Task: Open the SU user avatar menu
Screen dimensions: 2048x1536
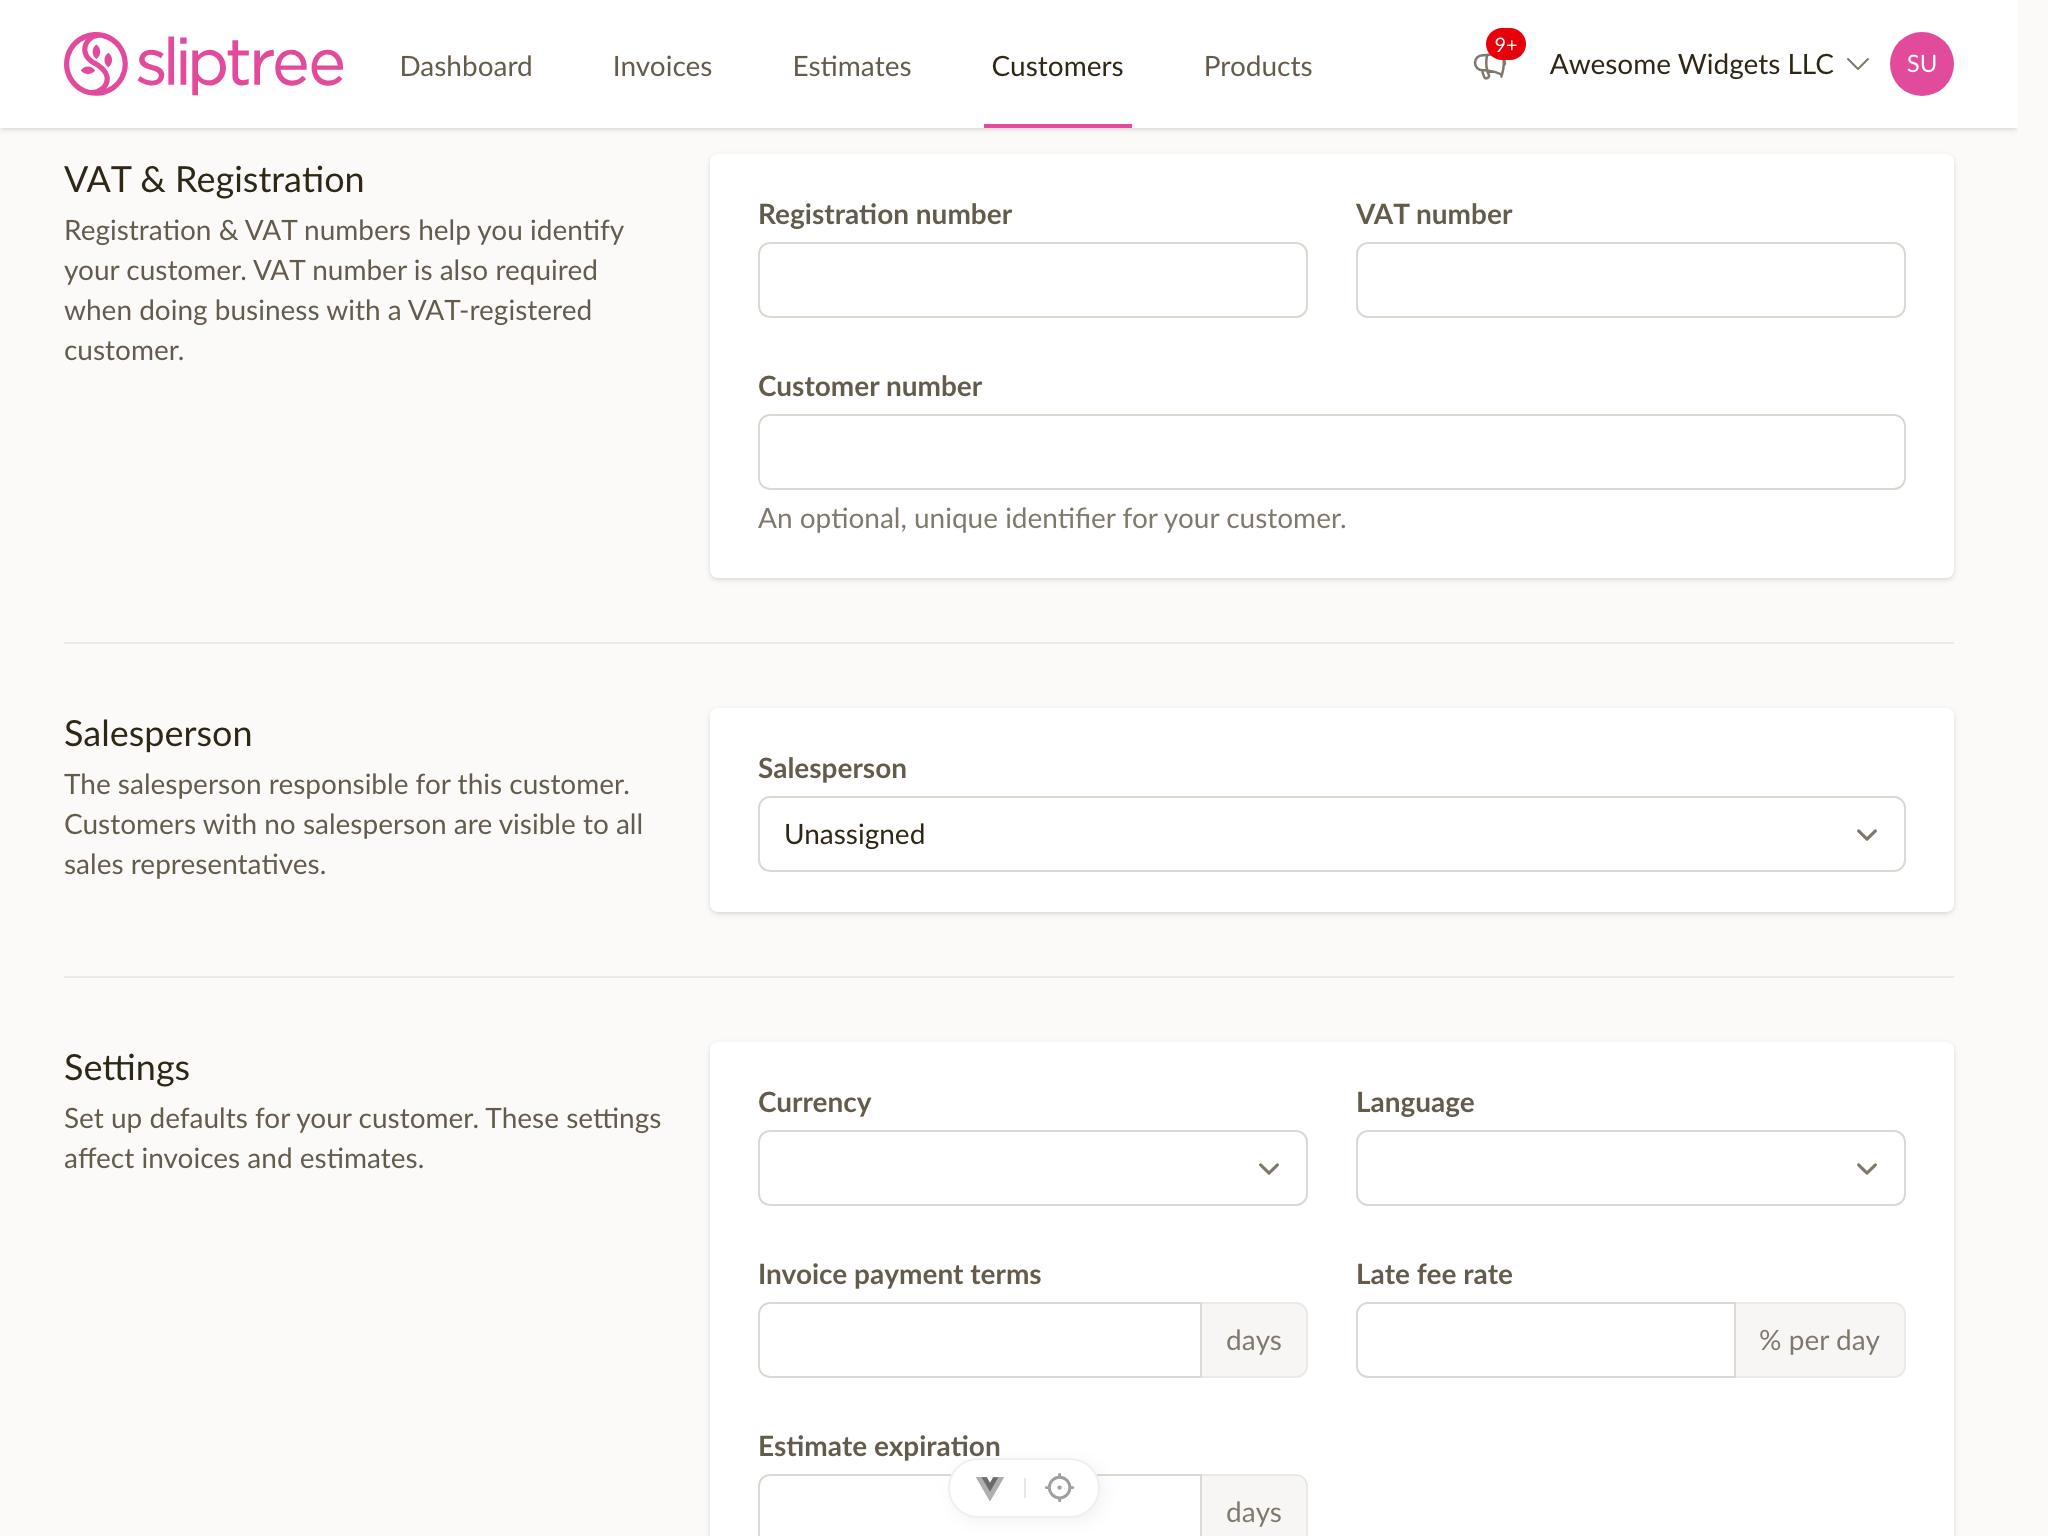Action: click(1921, 64)
